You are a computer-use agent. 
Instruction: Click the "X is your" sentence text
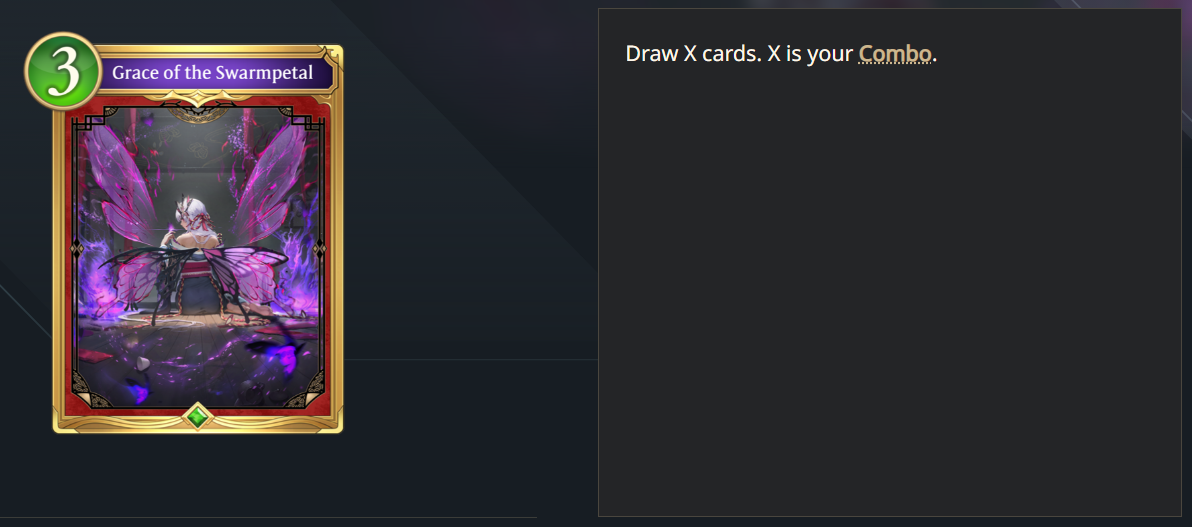(x=810, y=53)
